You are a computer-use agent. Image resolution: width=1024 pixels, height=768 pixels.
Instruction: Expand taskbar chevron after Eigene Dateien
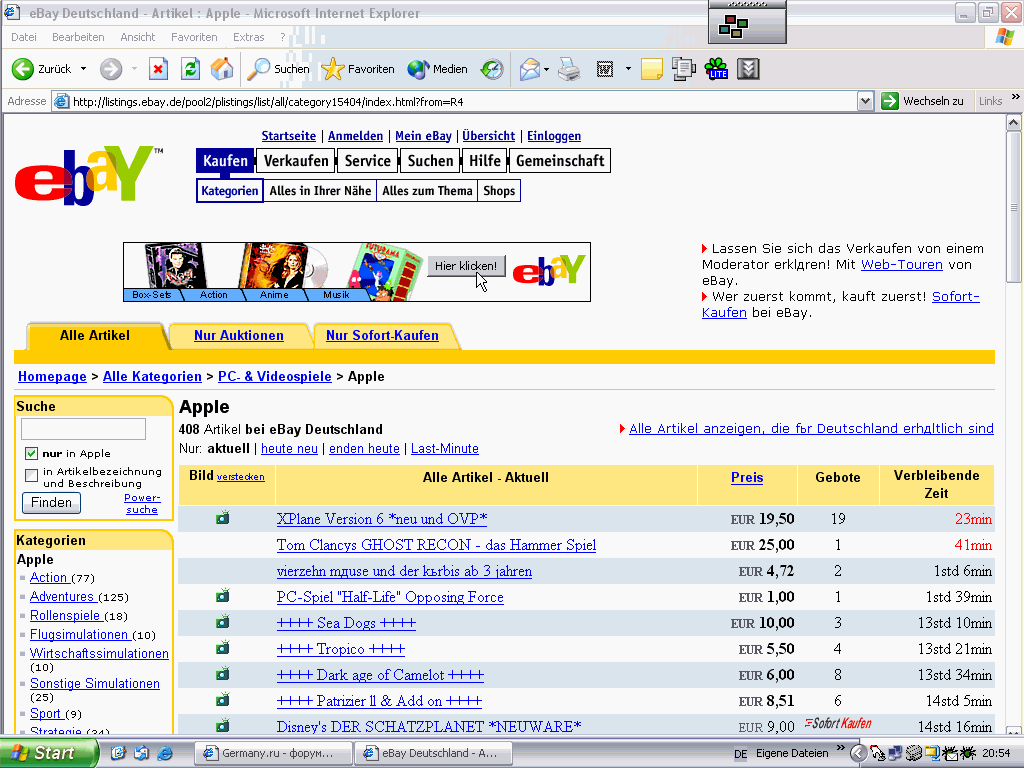coord(840,748)
